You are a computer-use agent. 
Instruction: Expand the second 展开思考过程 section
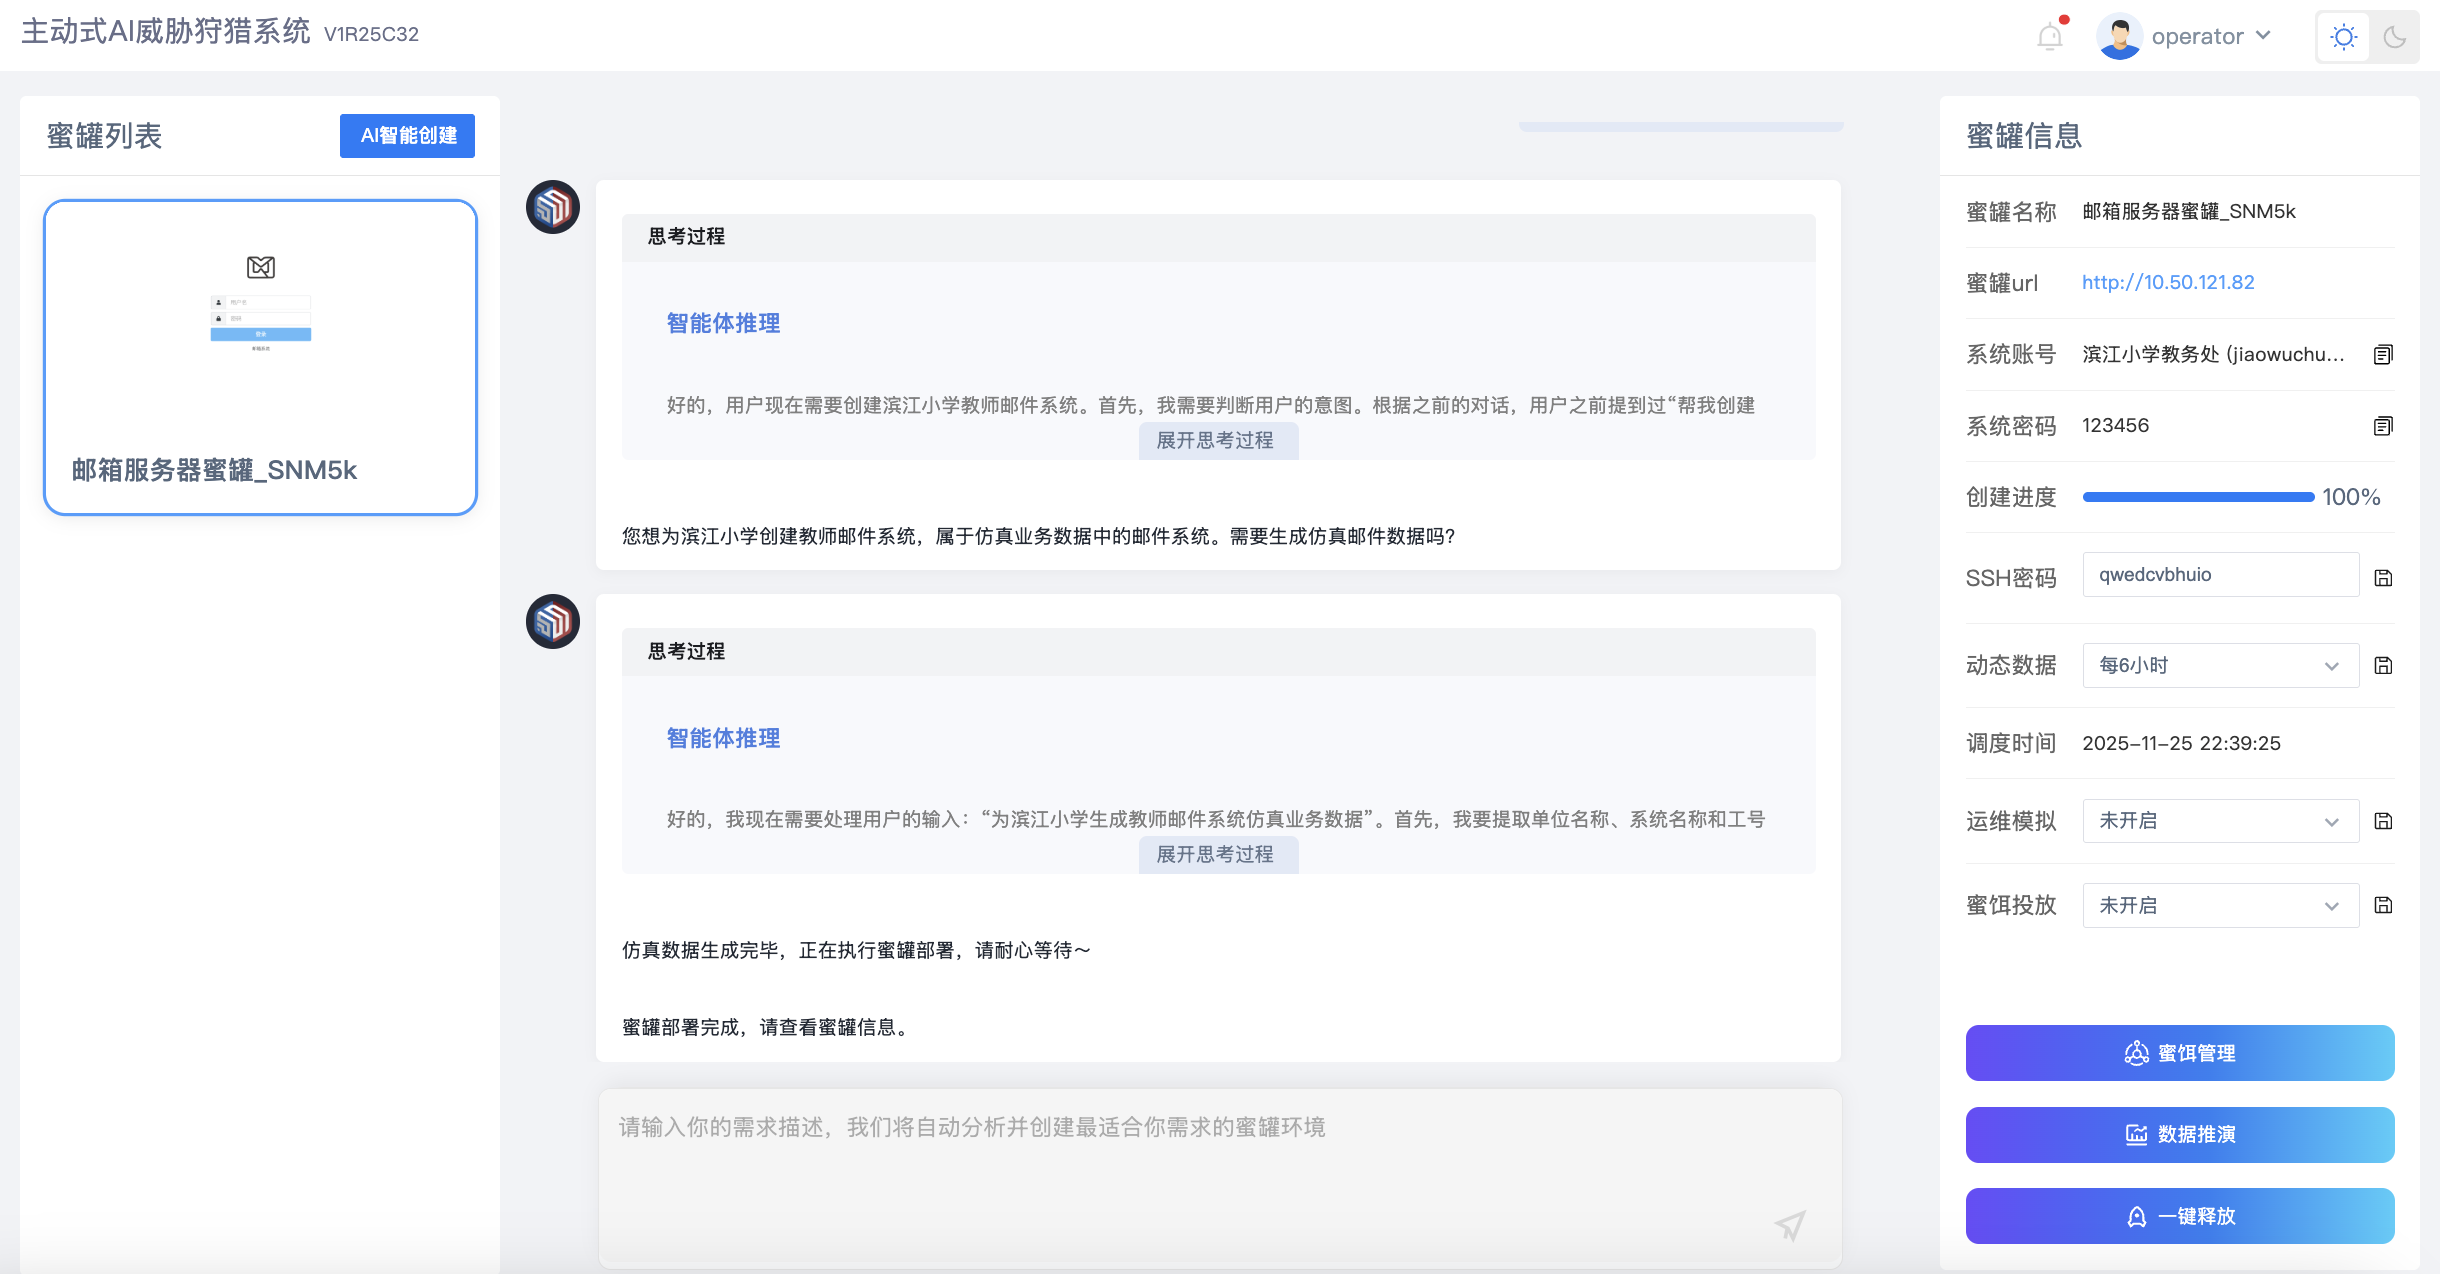tap(1215, 855)
